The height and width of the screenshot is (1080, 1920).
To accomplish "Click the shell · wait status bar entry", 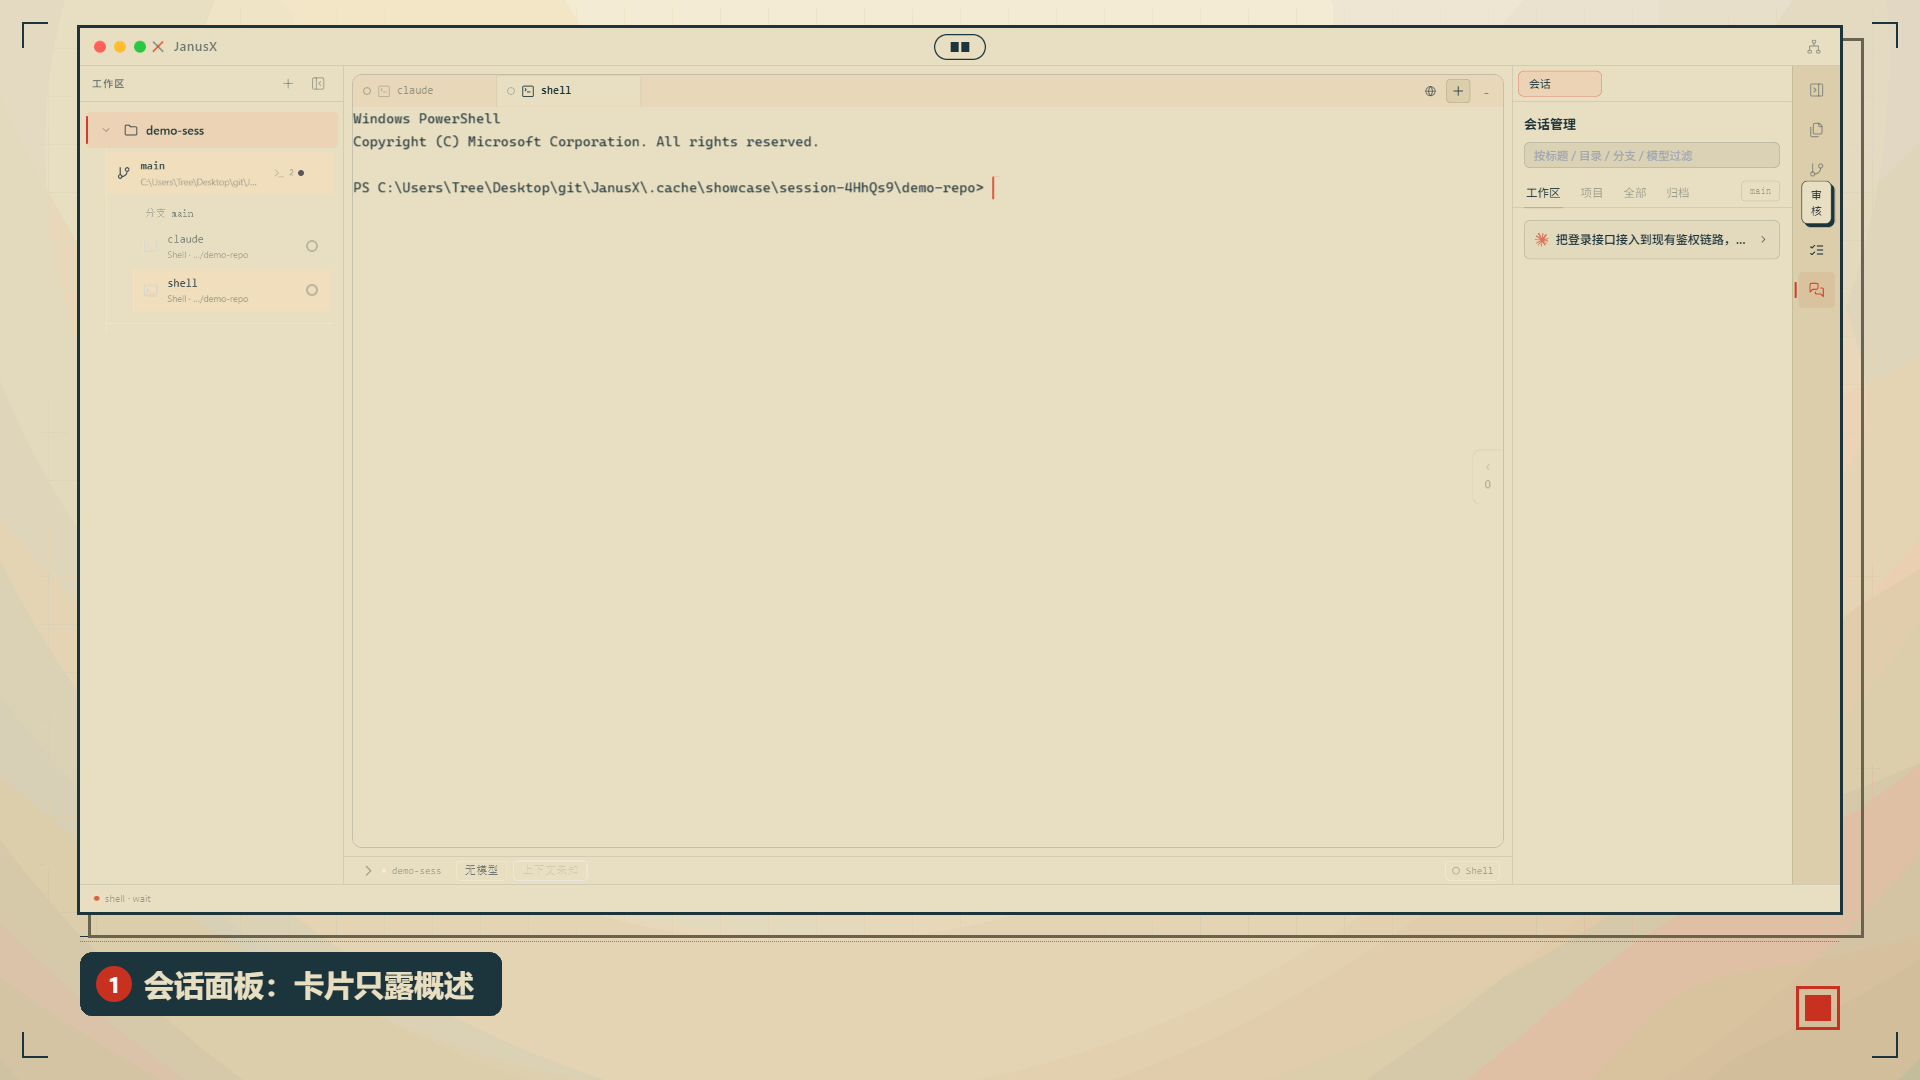I will (123, 899).
